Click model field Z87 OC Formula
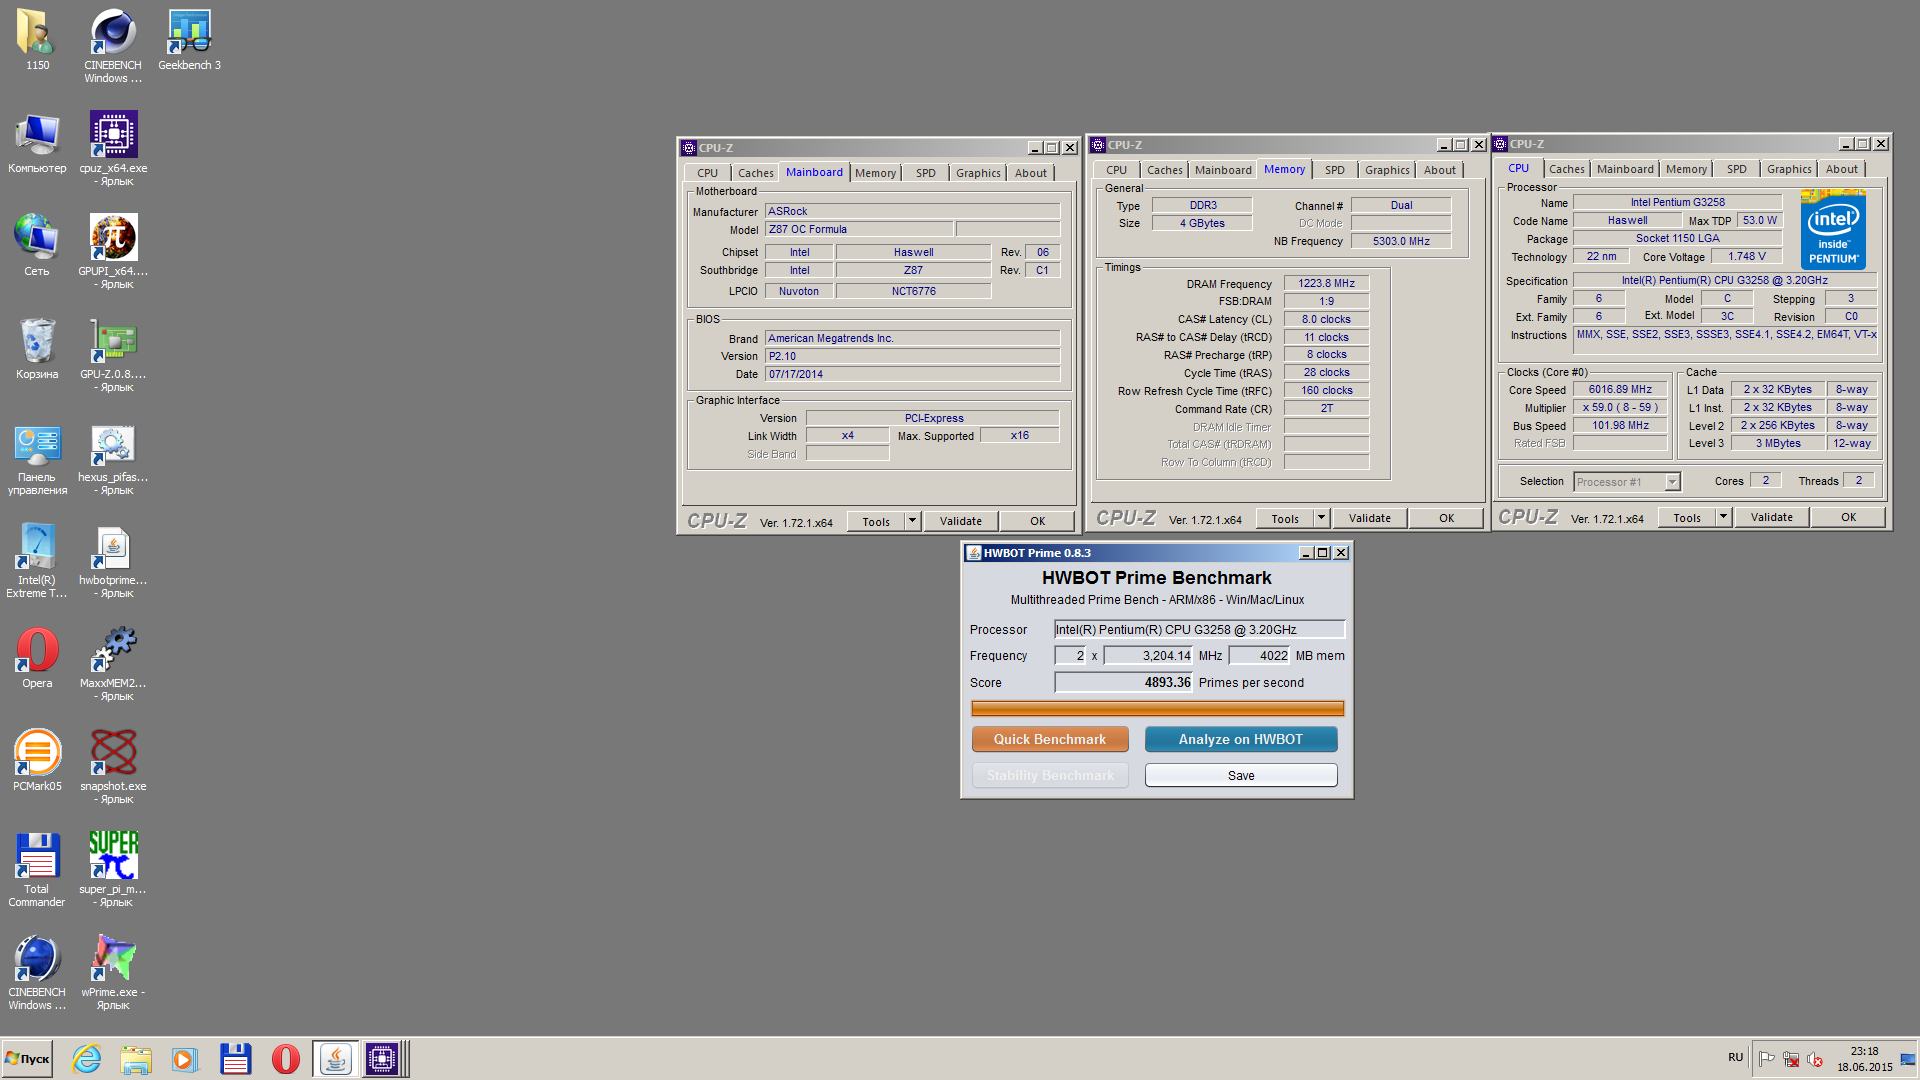This screenshot has height=1080, width=1920. coord(858,229)
